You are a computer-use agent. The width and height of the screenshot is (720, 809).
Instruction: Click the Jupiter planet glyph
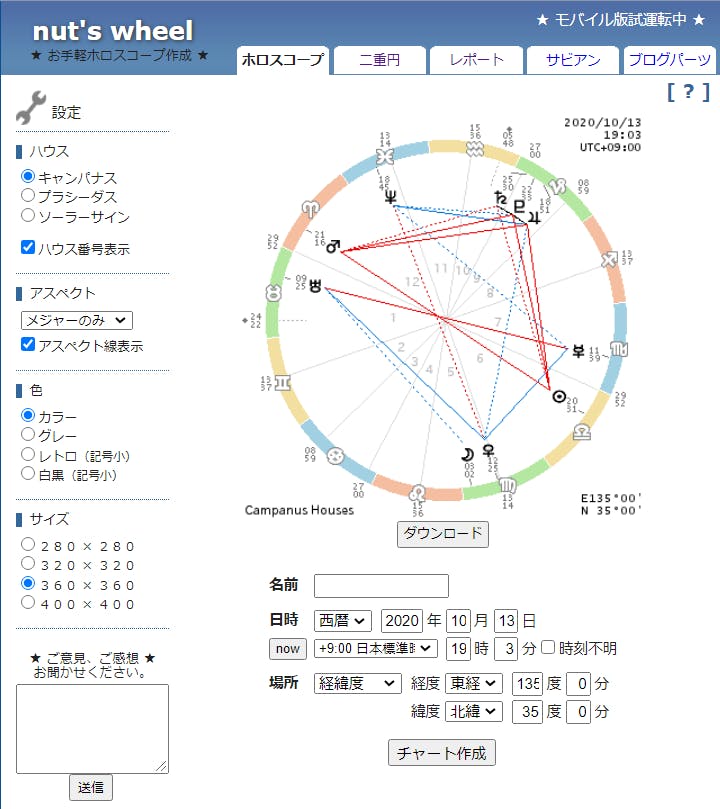tap(535, 217)
